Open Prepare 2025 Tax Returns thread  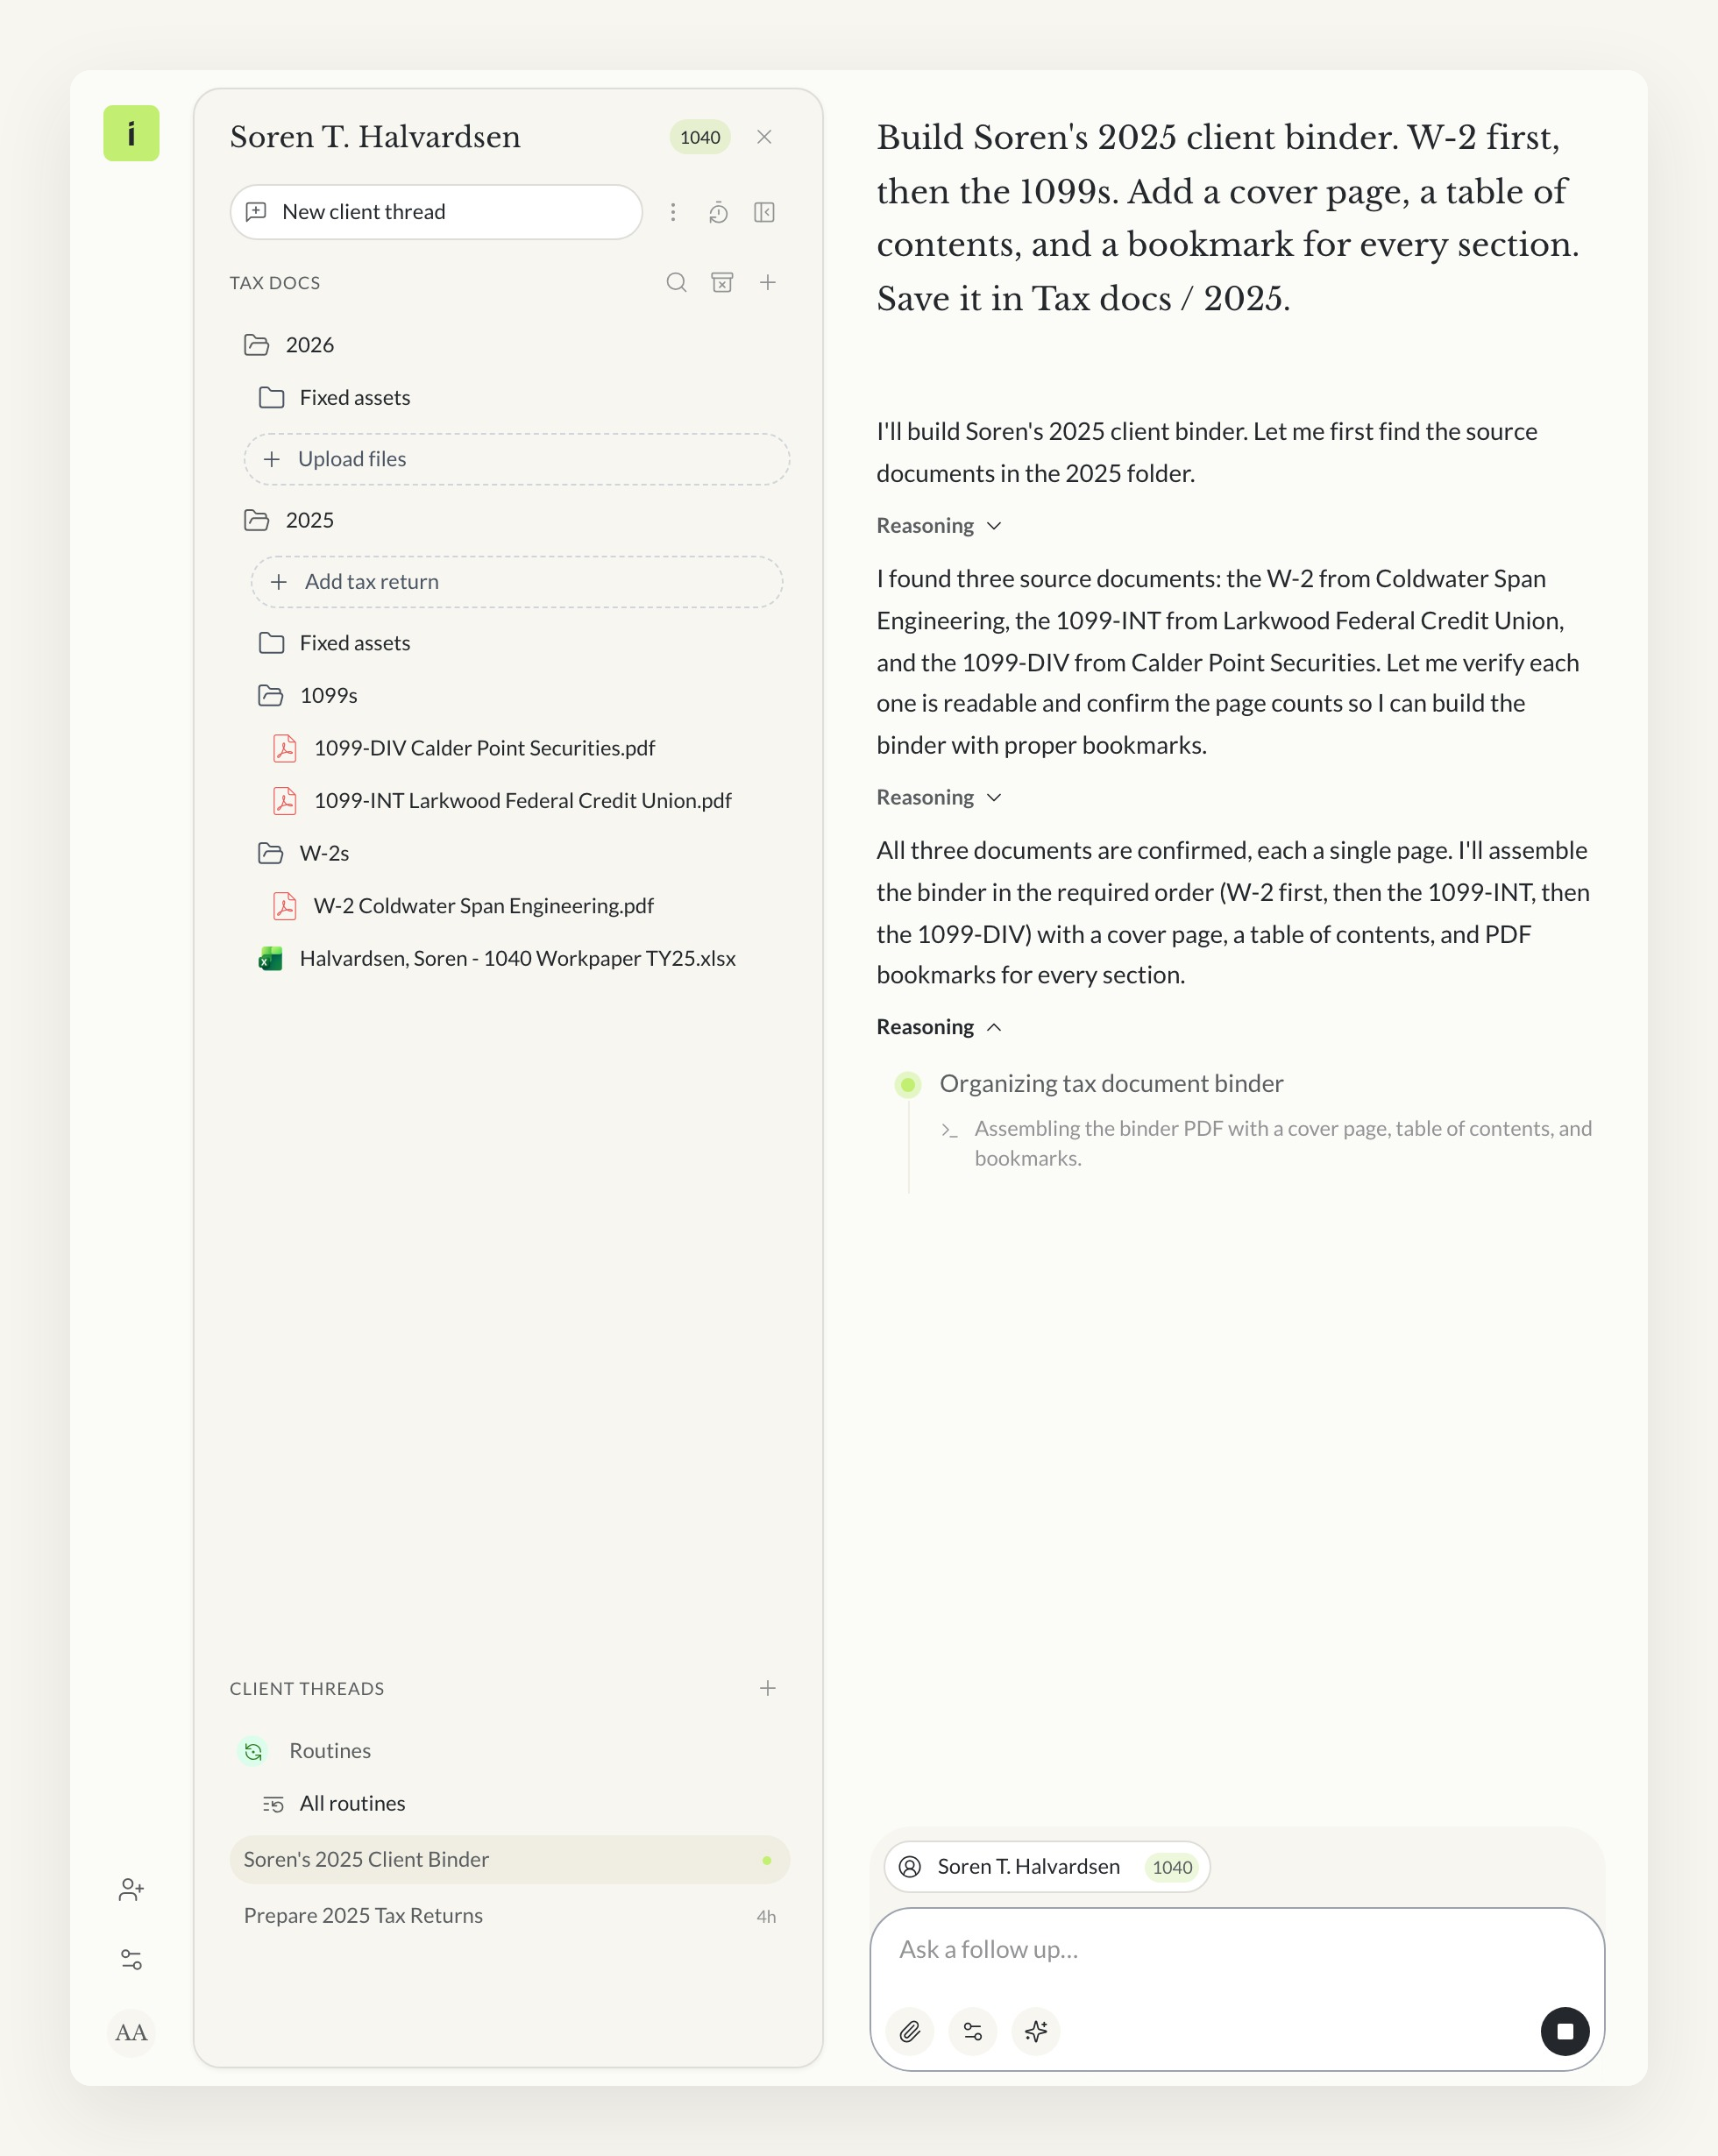click(510, 1916)
